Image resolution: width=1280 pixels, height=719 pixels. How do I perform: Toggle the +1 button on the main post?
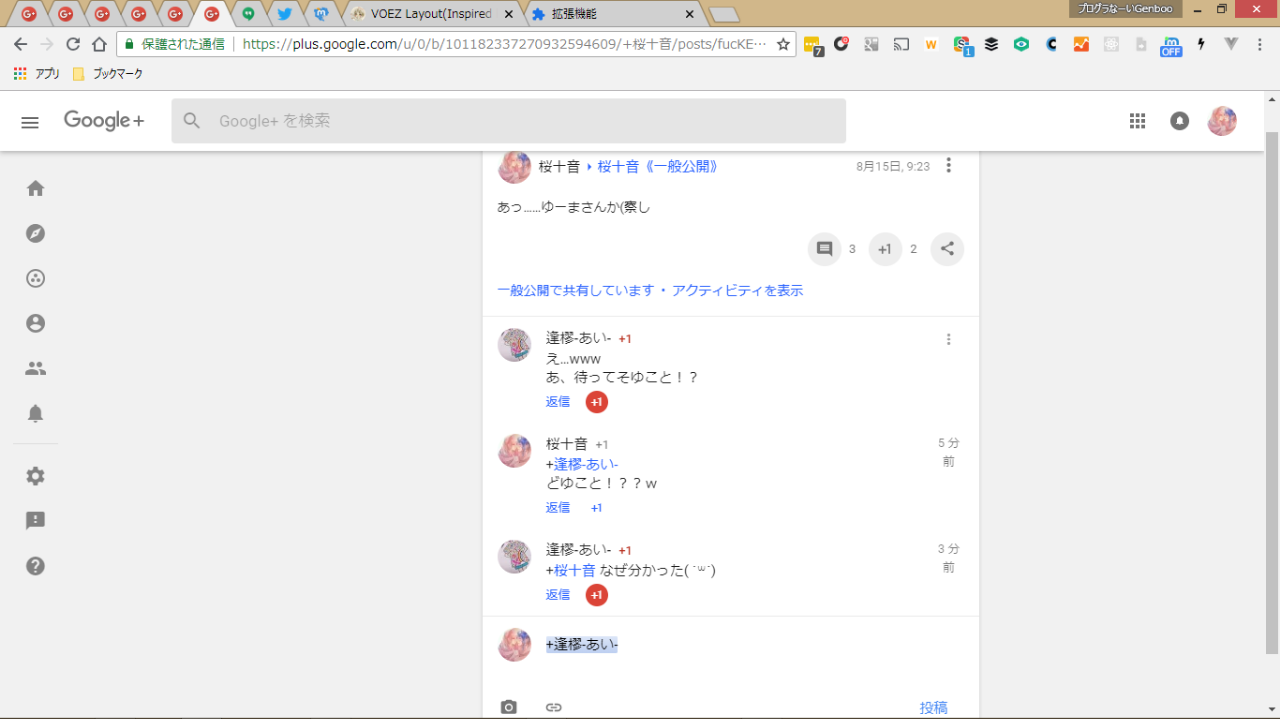[884, 249]
